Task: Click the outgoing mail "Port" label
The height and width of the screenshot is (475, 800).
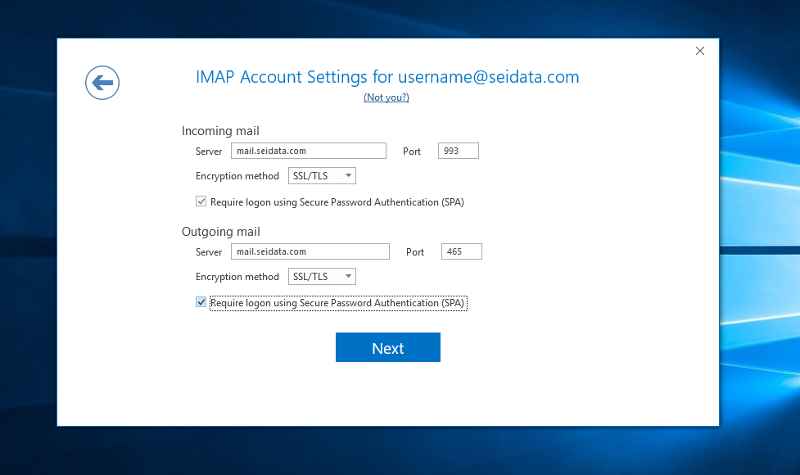Action: point(415,252)
